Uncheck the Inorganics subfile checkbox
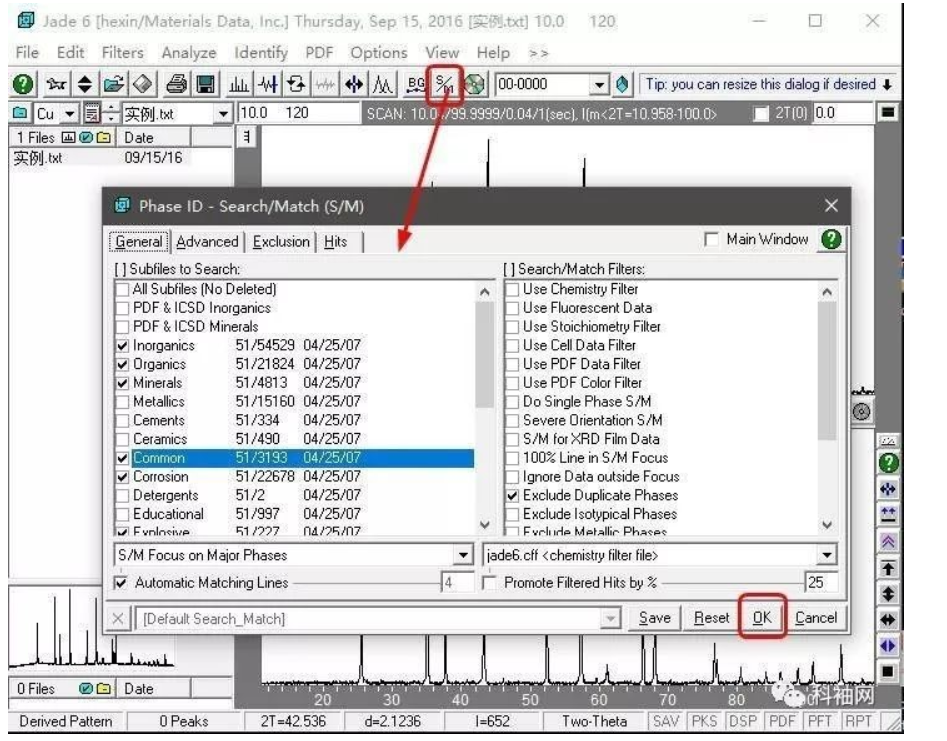Image resolution: width=947 pixels, height=741 pixels. coord(123,345)
